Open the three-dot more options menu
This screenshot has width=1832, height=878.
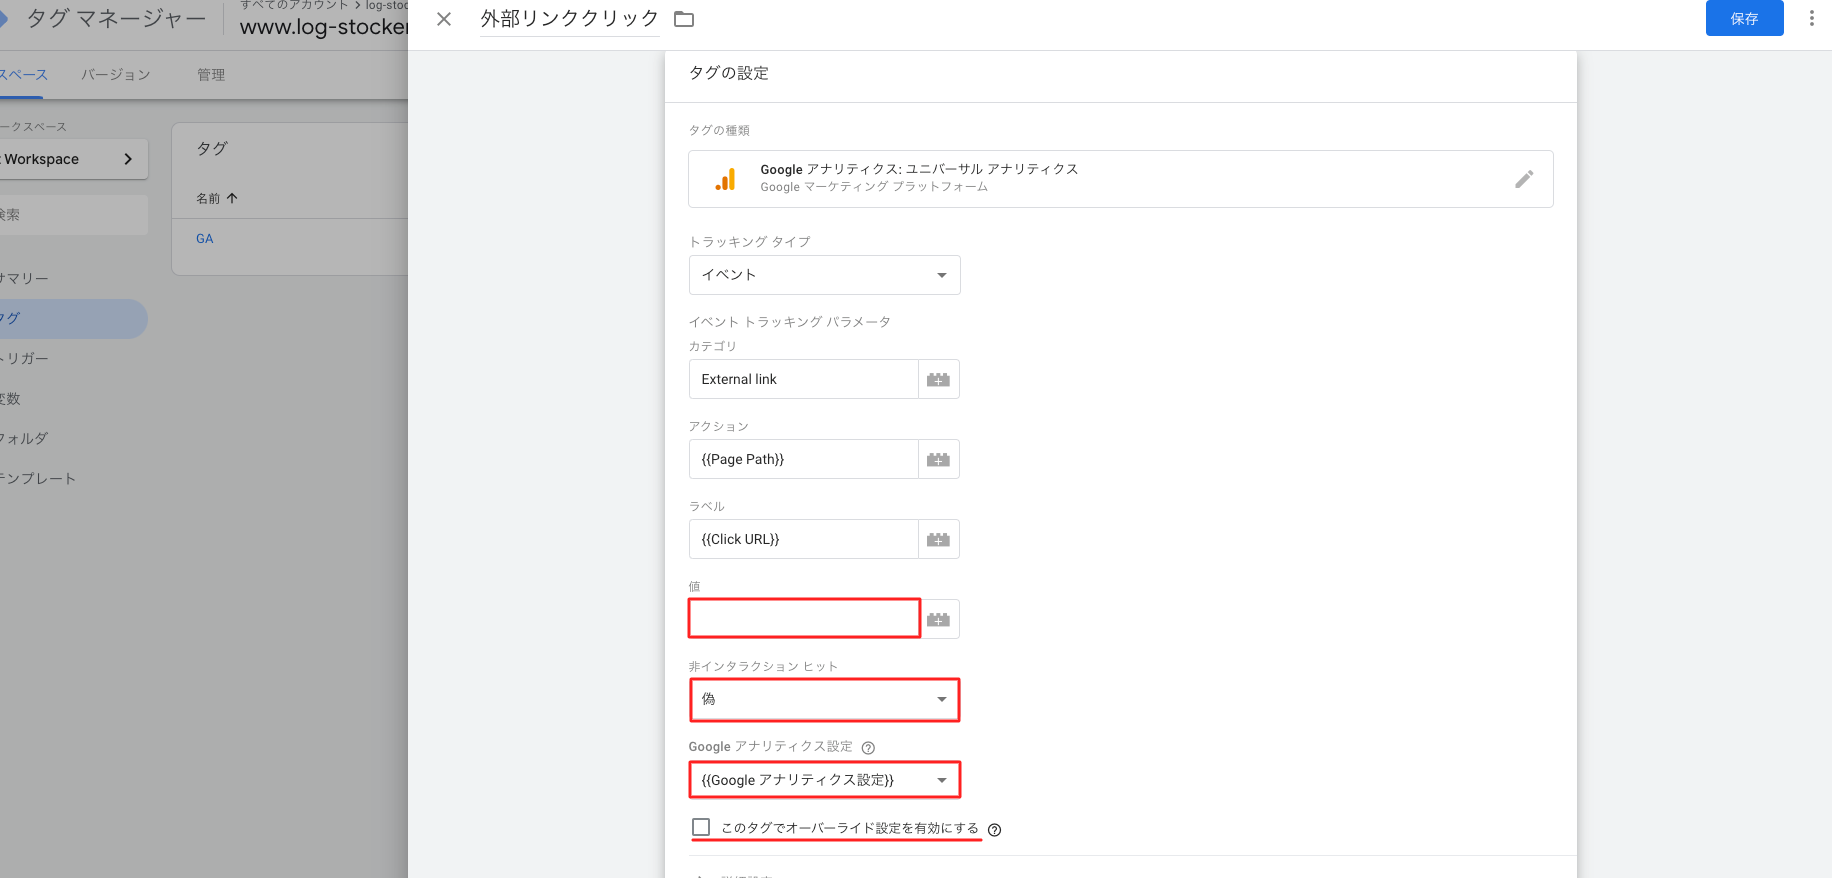[1811, 18]
